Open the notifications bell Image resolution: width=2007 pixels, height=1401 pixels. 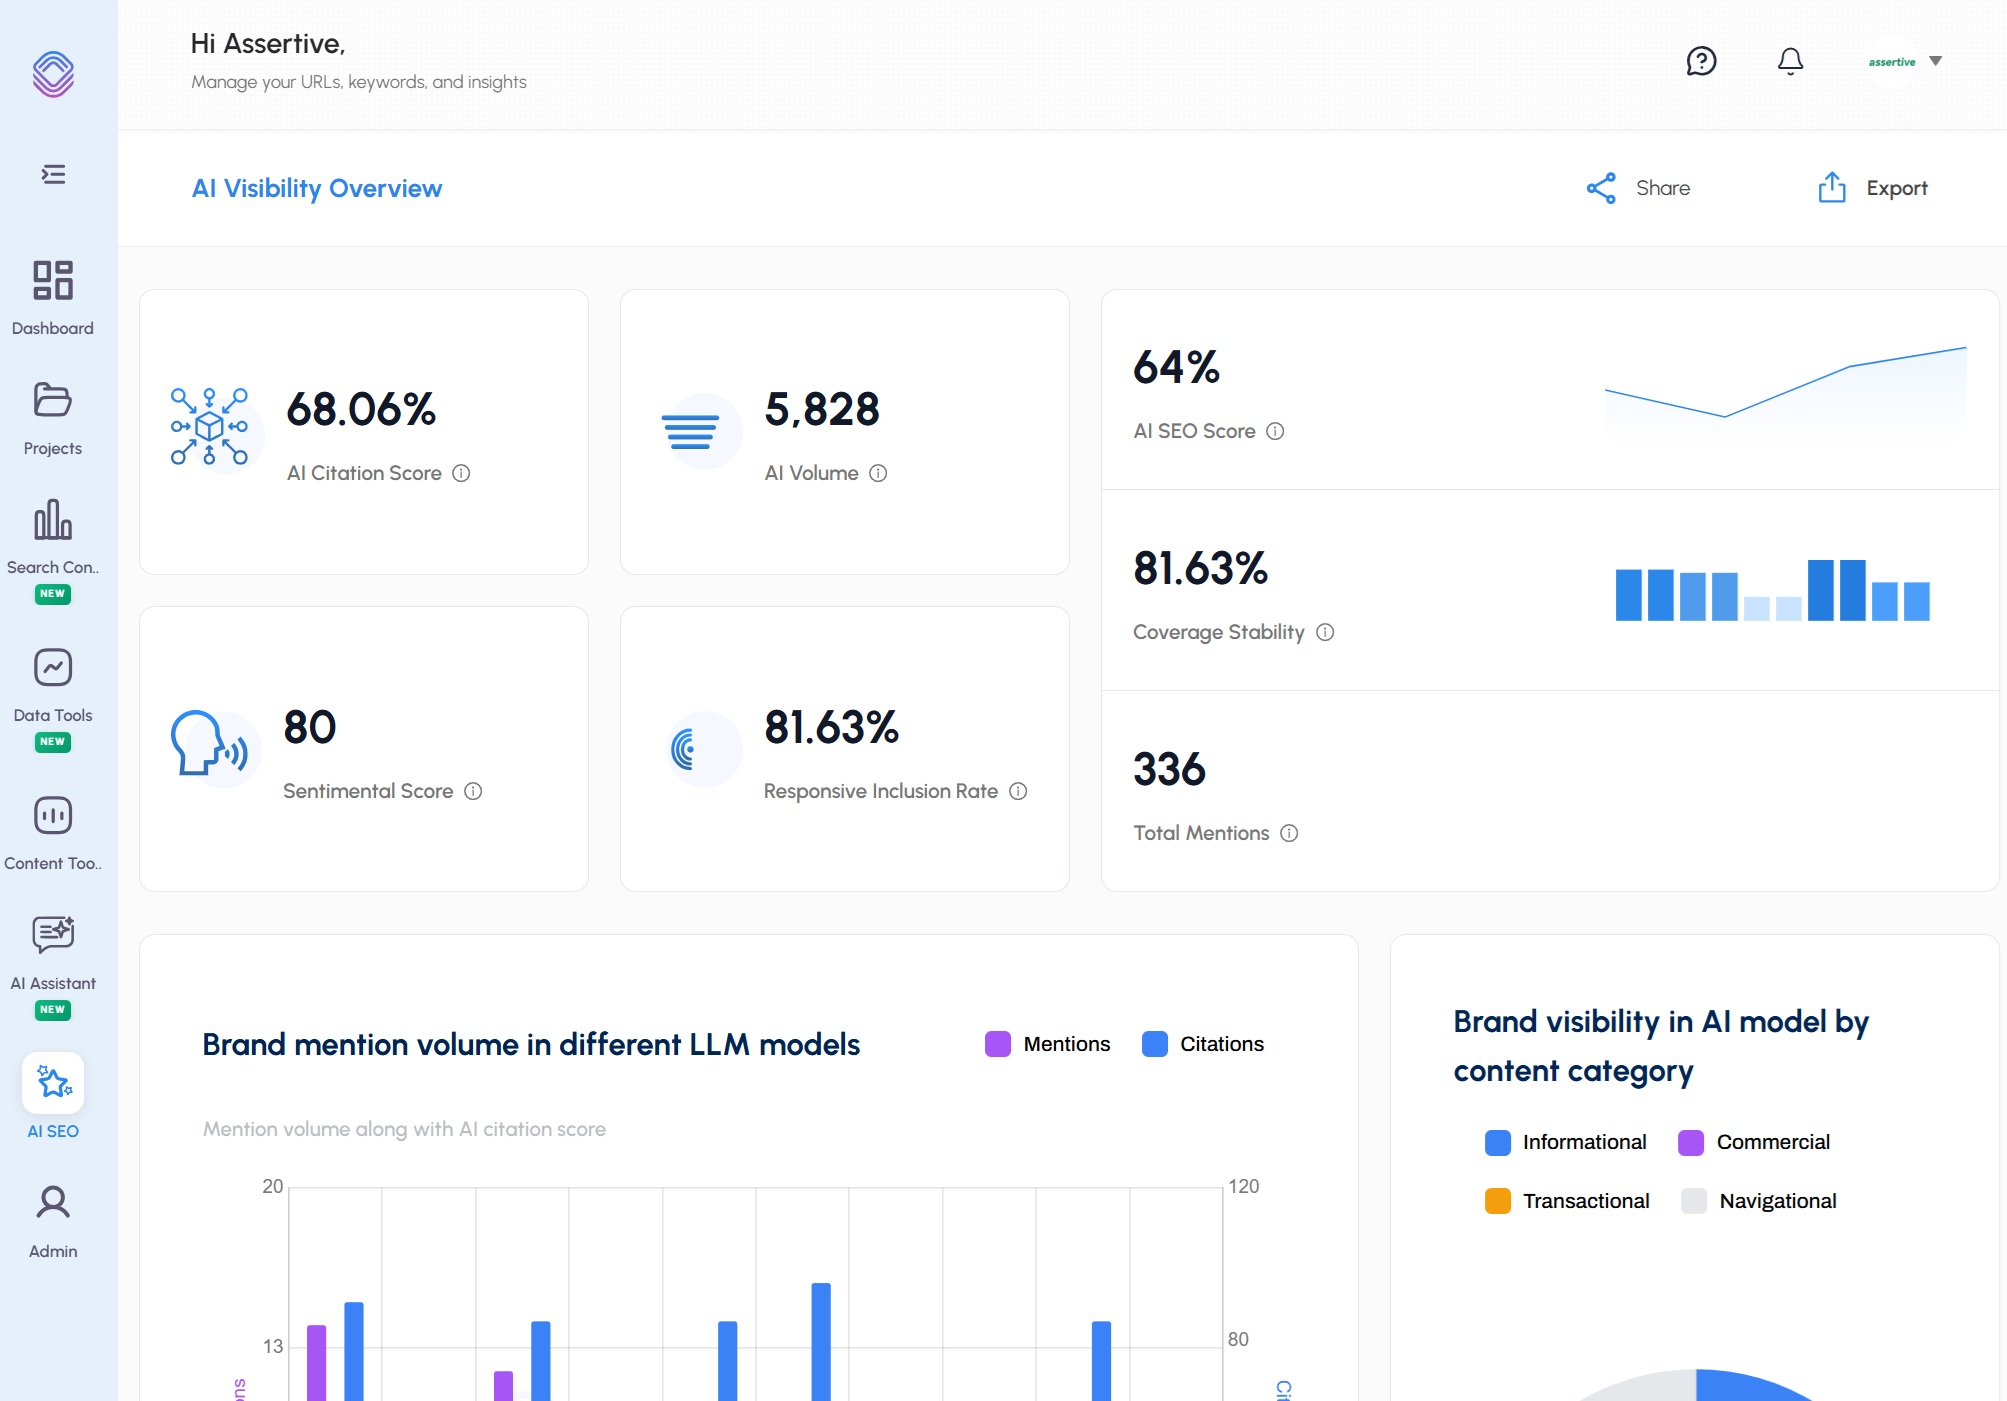click(x=1790, y=61)
